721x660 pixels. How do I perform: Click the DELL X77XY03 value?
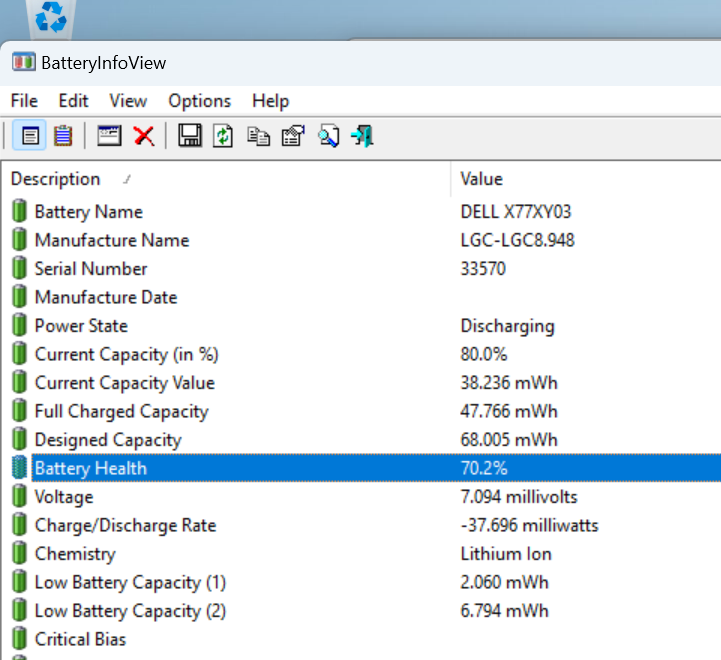pyautogui.click(x=515, y=212)
